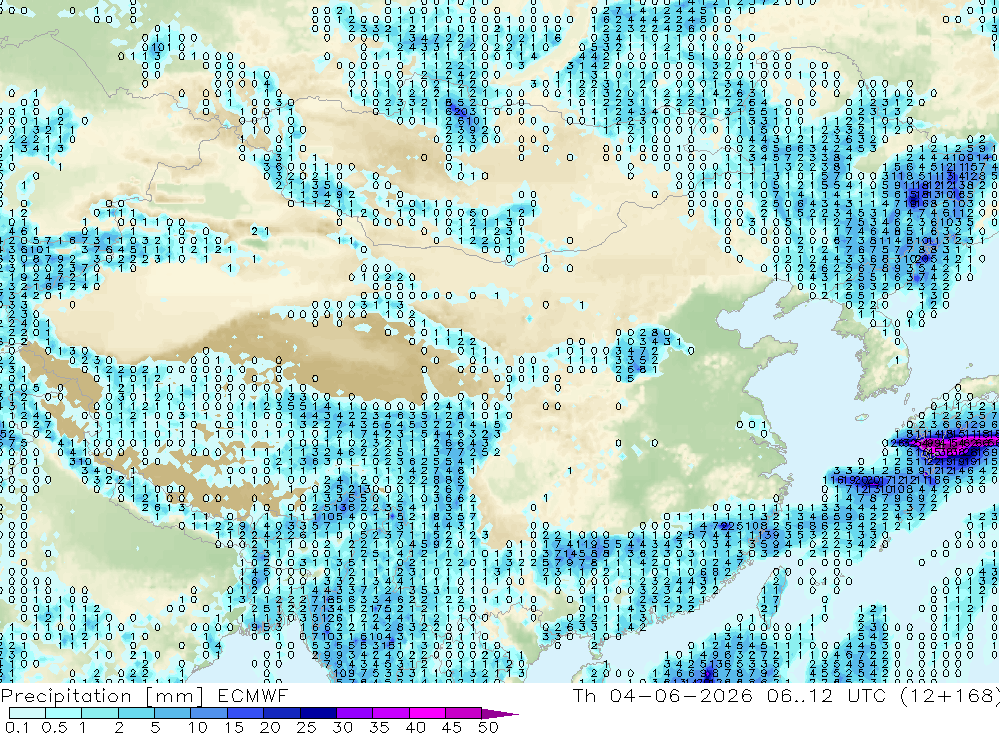Click the 5–10 mm light blue legend swatch
1000x733 pixels.
(x=173, y=713)
